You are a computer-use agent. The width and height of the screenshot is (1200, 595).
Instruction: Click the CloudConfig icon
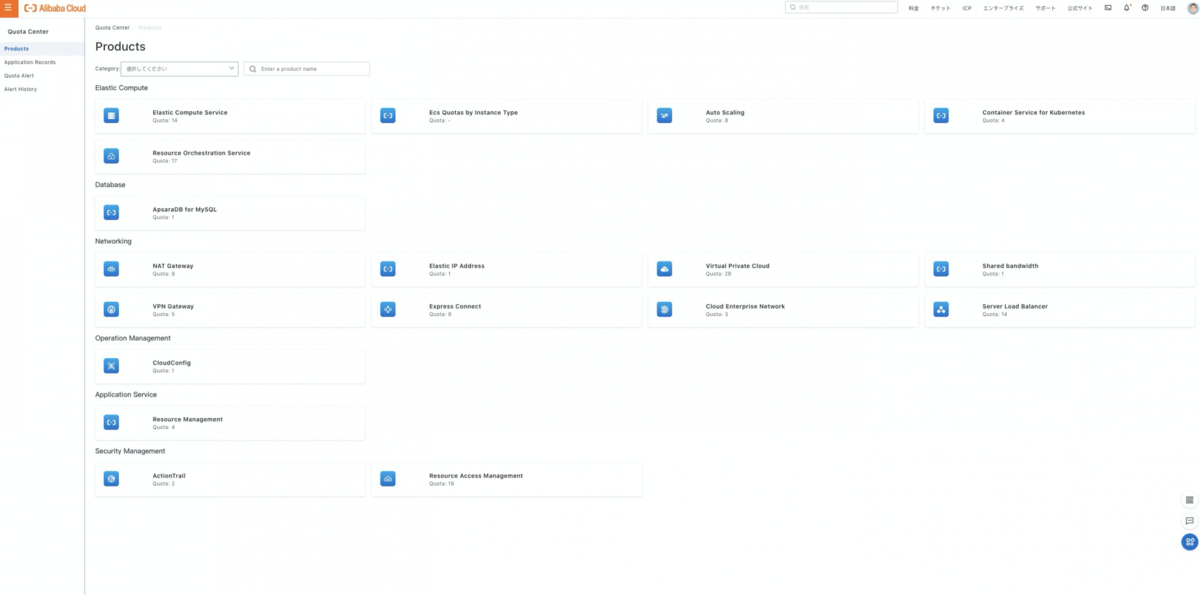pyautogui.click(x=112, y=366)
